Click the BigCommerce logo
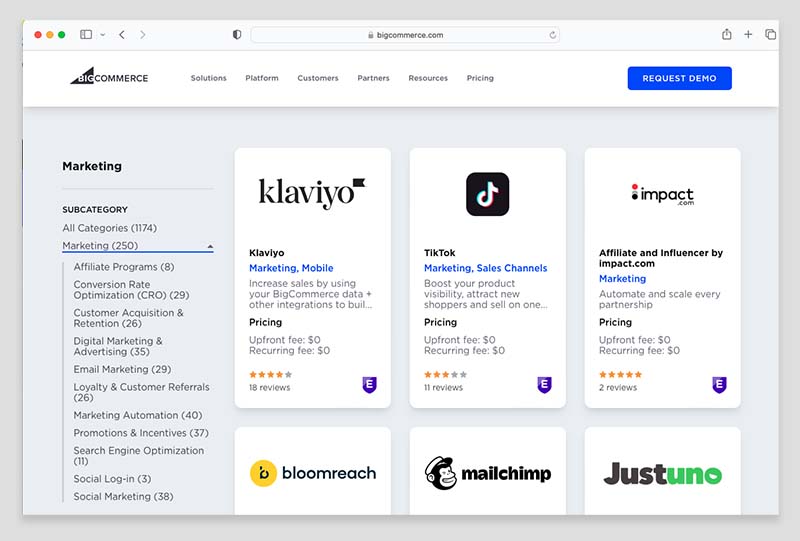800x541 pixels. click(x=109, y=76)
